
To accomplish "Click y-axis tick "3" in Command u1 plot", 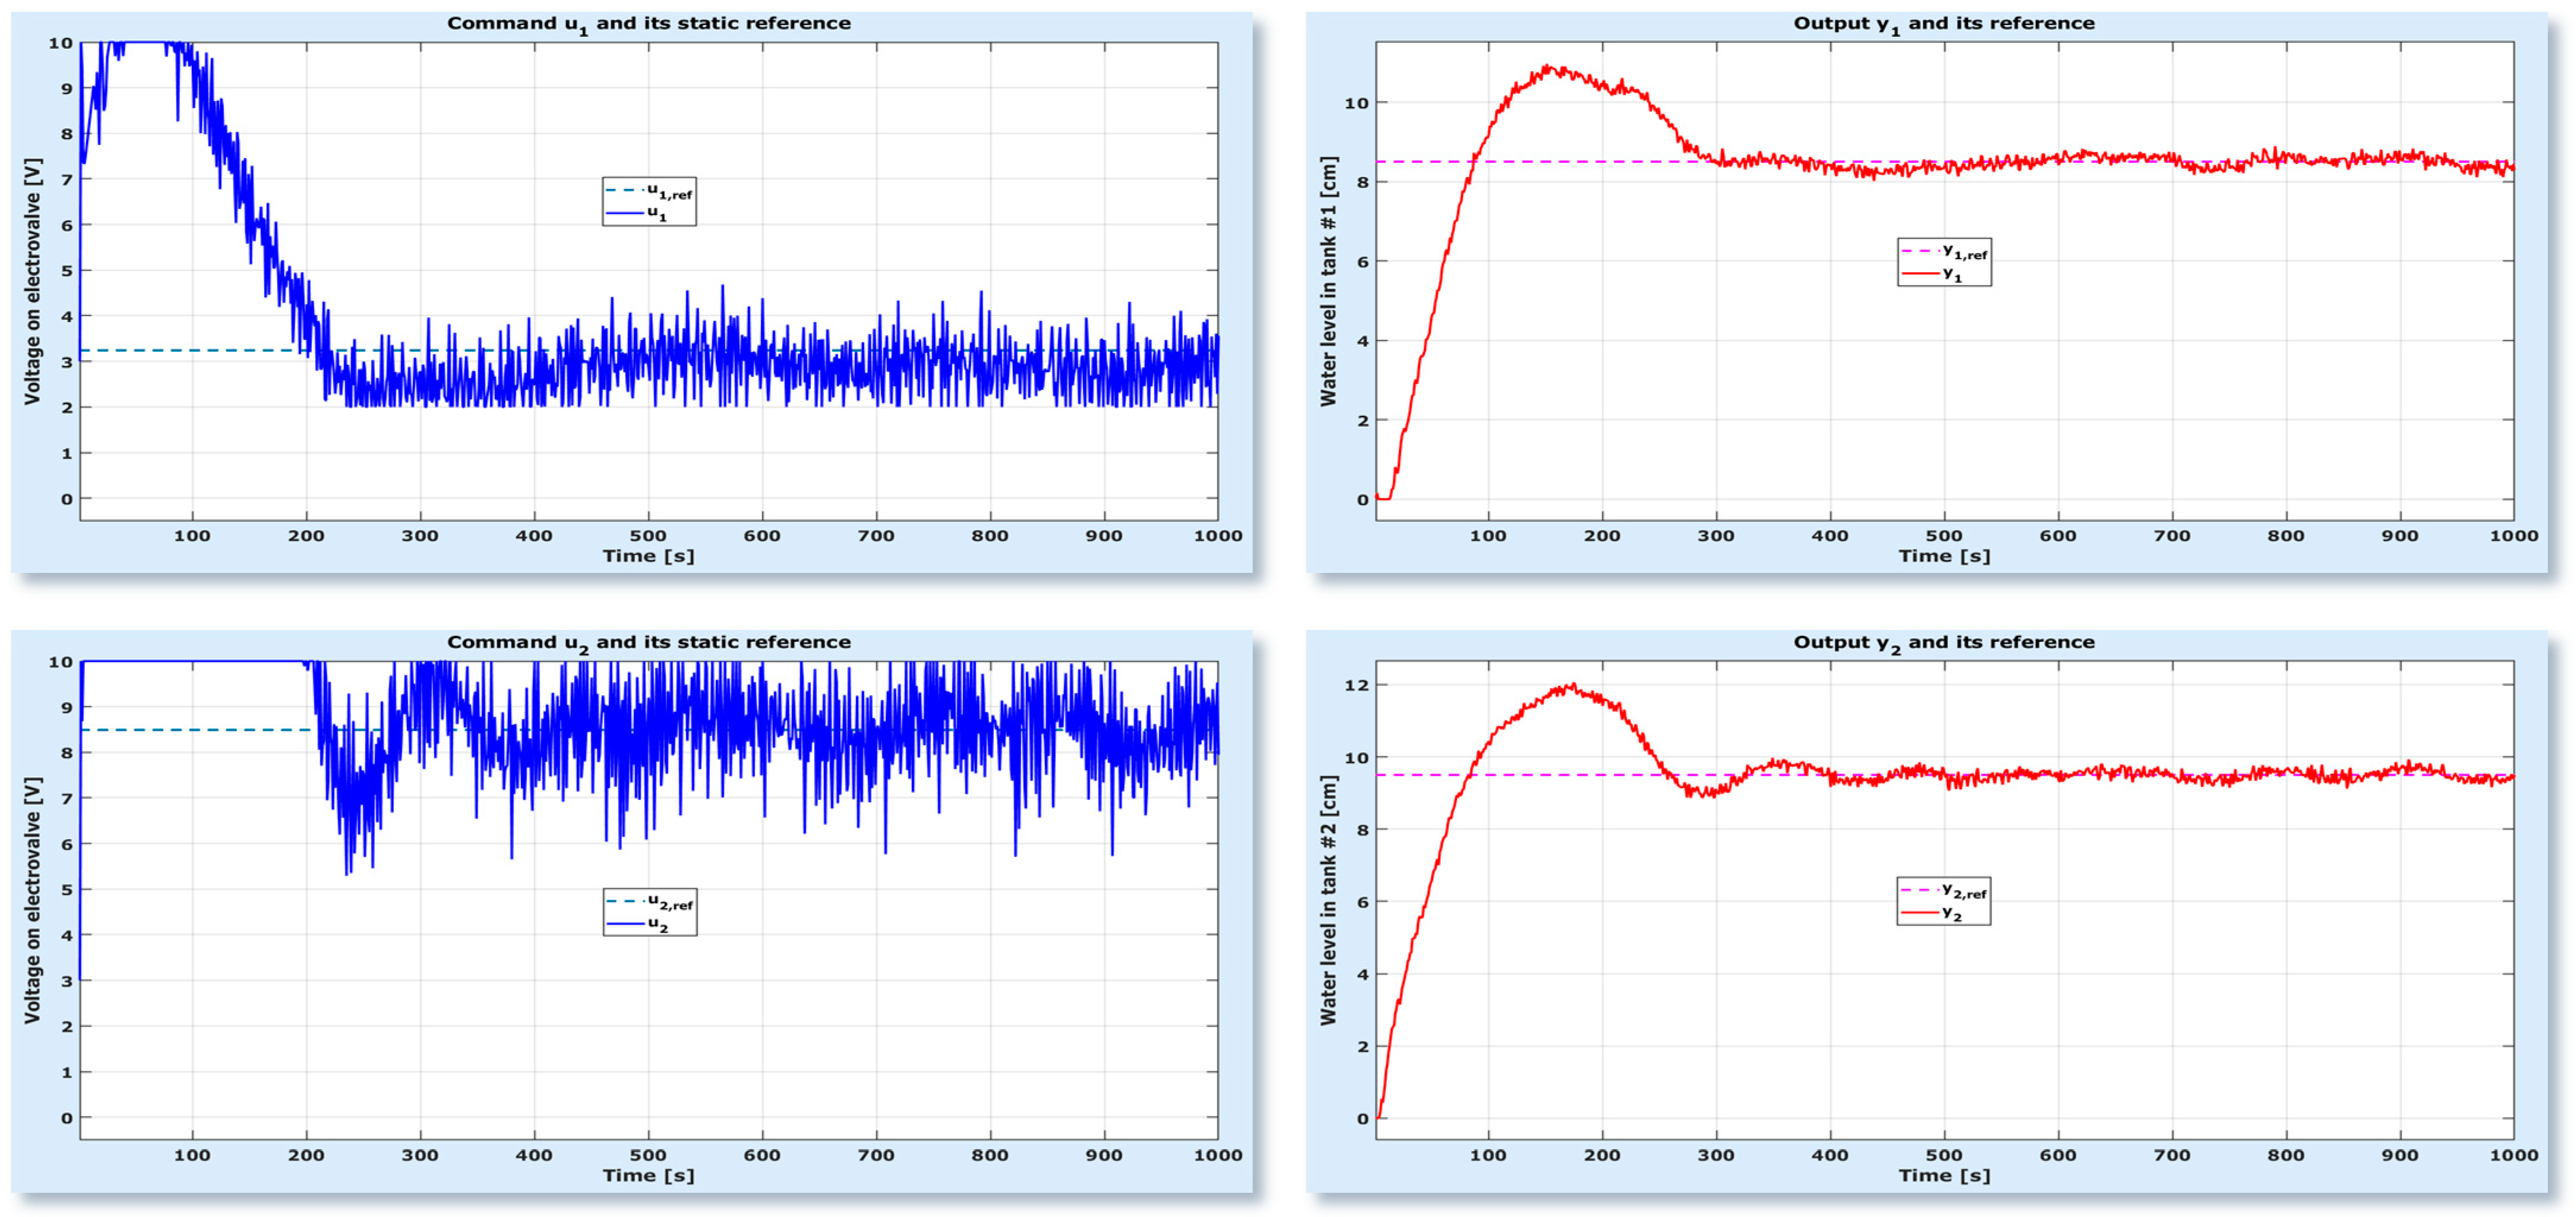I will pyautogui.click(x=67, y=362).
